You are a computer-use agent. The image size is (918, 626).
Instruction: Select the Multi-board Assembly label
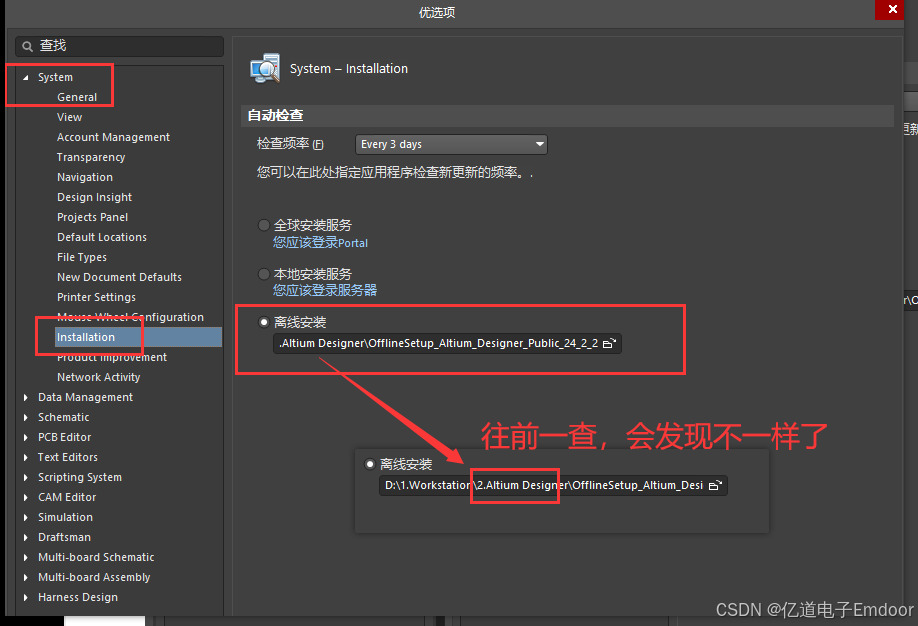(94, 577)
